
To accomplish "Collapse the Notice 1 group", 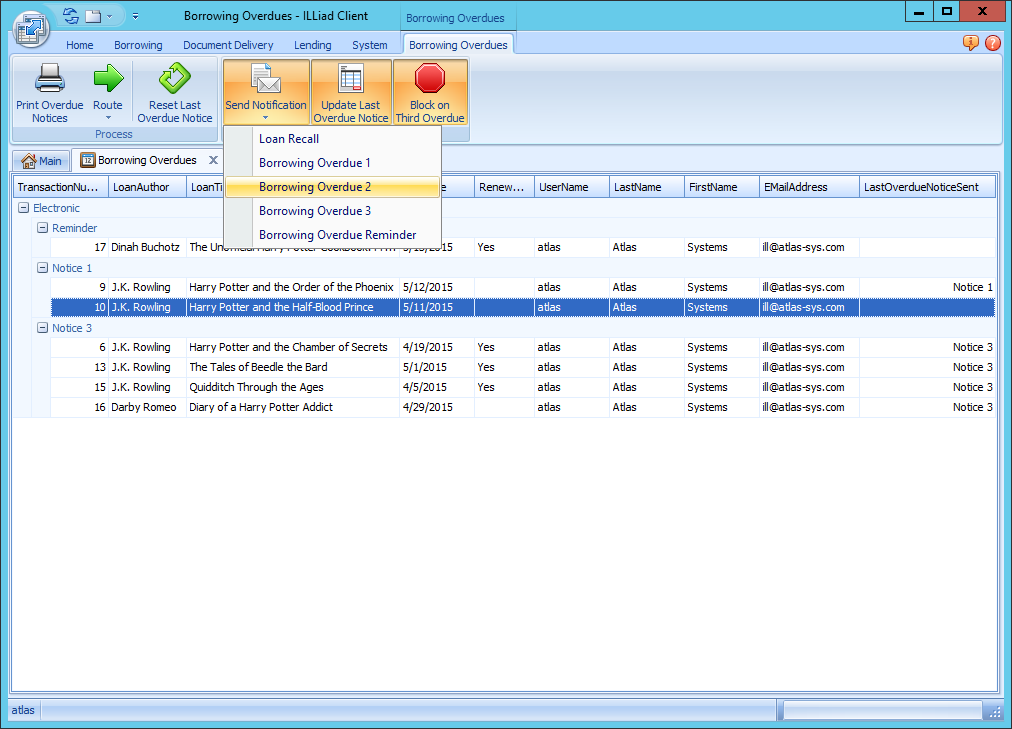I will click(x=43, y=268).
